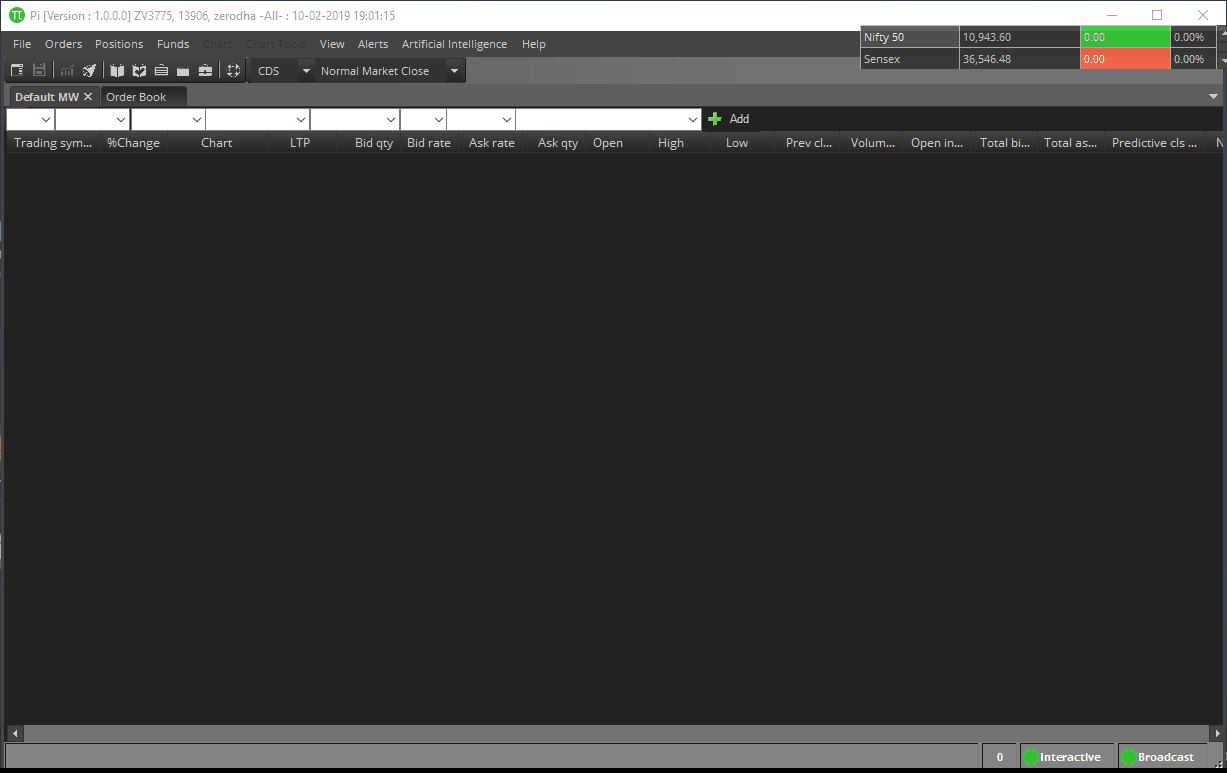Click the briefcase with clasp toolbar icon
Image resolution: width=1227 pixels, height=773 pixels.
(205, 71)
